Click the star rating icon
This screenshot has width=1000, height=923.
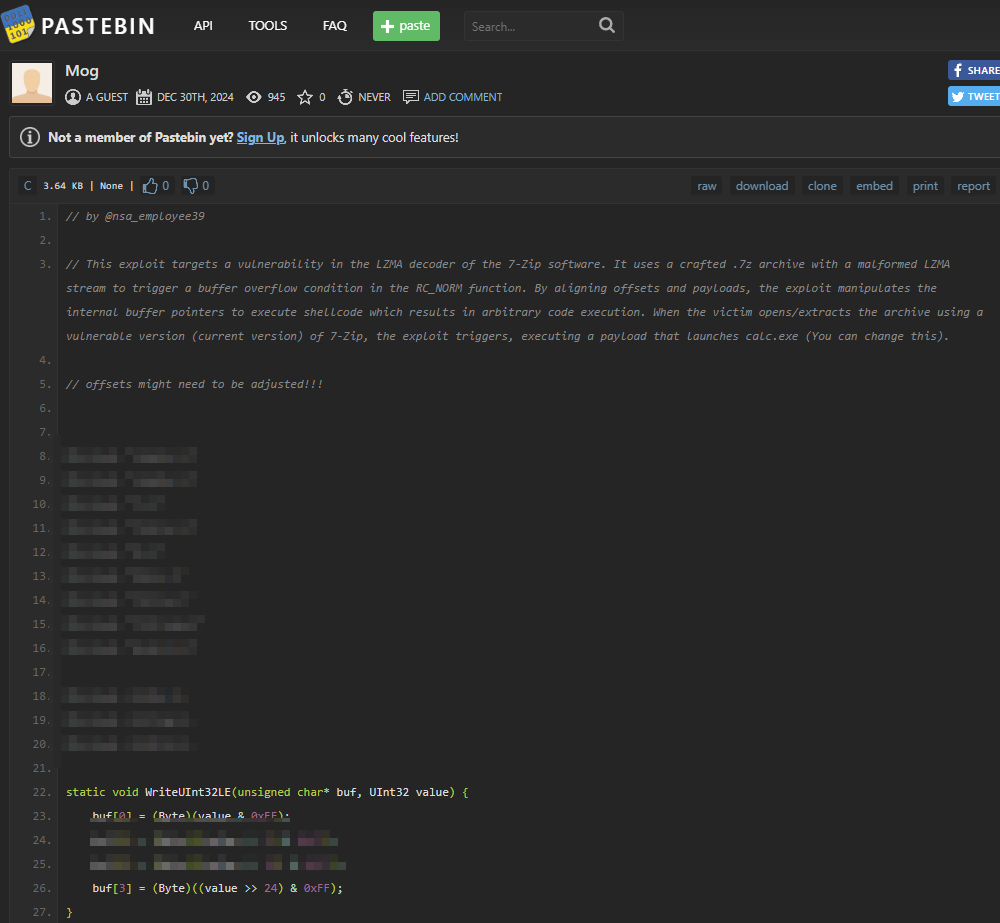(x=305, y=97)
